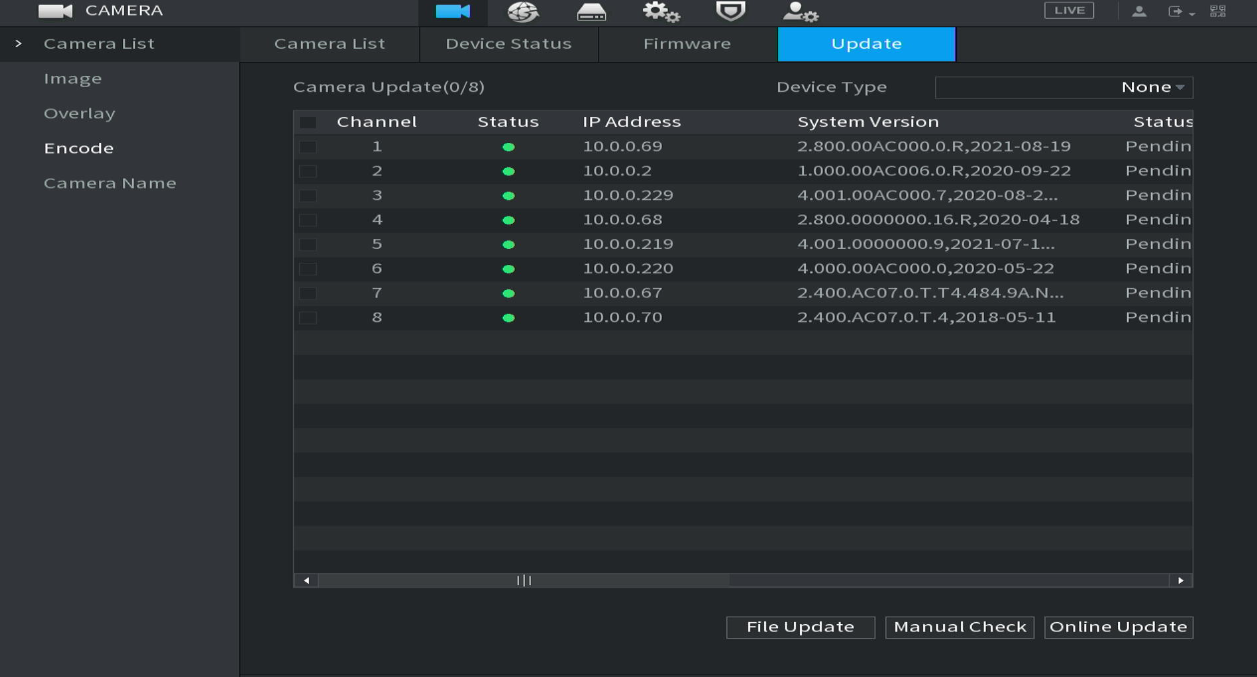Go to Overlay in sidebar
Screen dimensions: 1257x677
(x=79, y=114)
